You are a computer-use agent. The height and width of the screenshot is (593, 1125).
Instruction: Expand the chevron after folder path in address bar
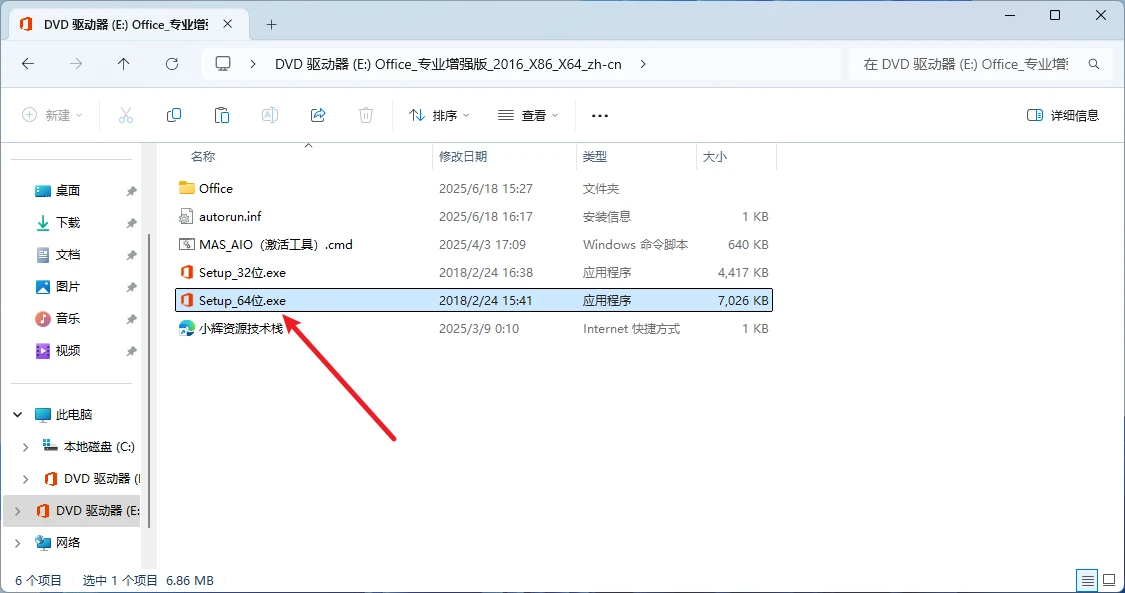[643, 64]
